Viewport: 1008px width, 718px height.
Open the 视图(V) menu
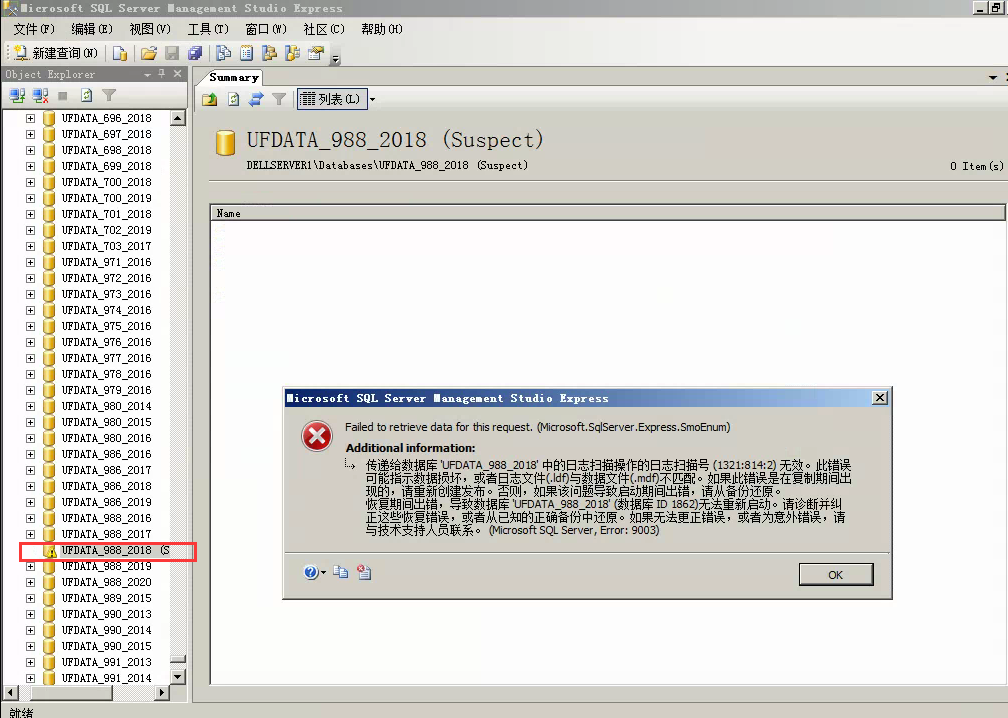point(150,29)
